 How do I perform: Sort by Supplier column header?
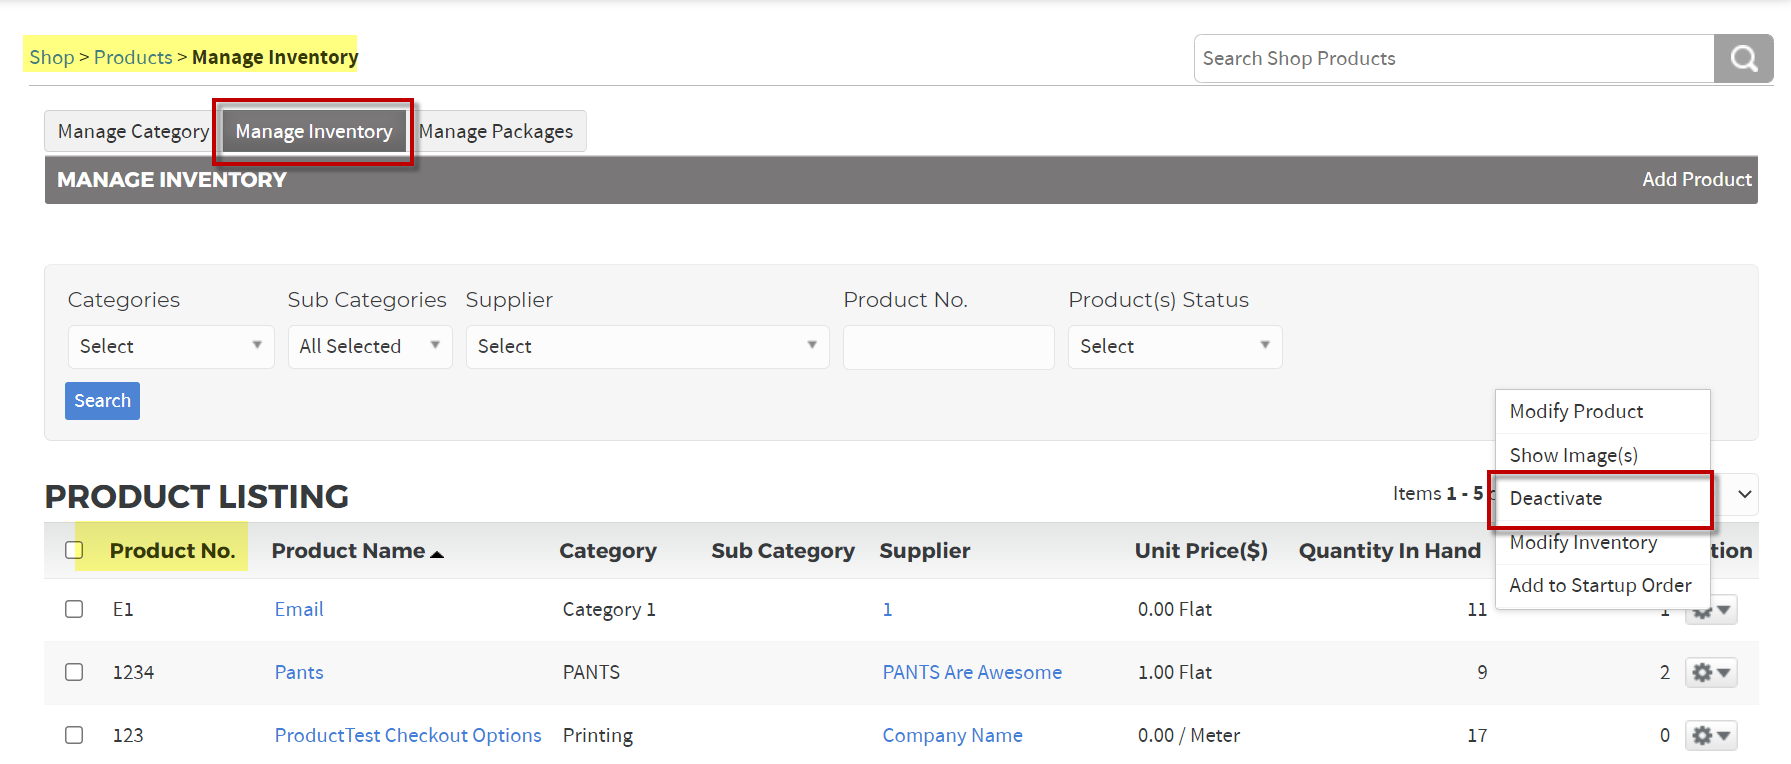924,551
